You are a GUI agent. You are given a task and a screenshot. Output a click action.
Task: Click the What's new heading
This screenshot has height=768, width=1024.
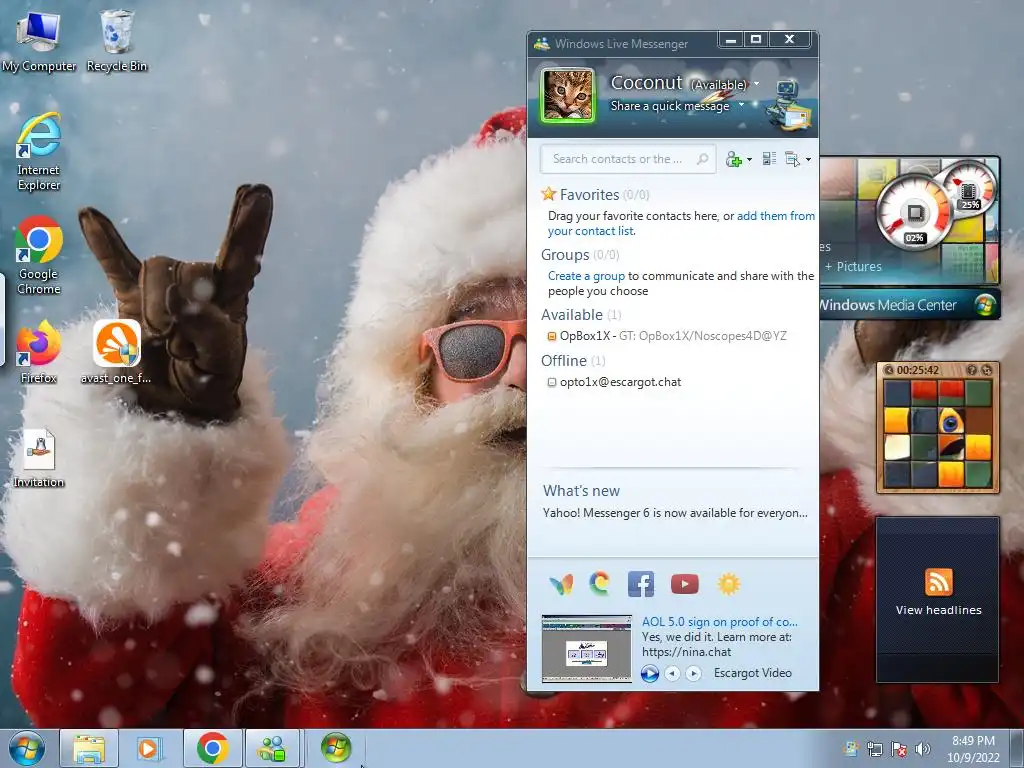pos(581,490)
